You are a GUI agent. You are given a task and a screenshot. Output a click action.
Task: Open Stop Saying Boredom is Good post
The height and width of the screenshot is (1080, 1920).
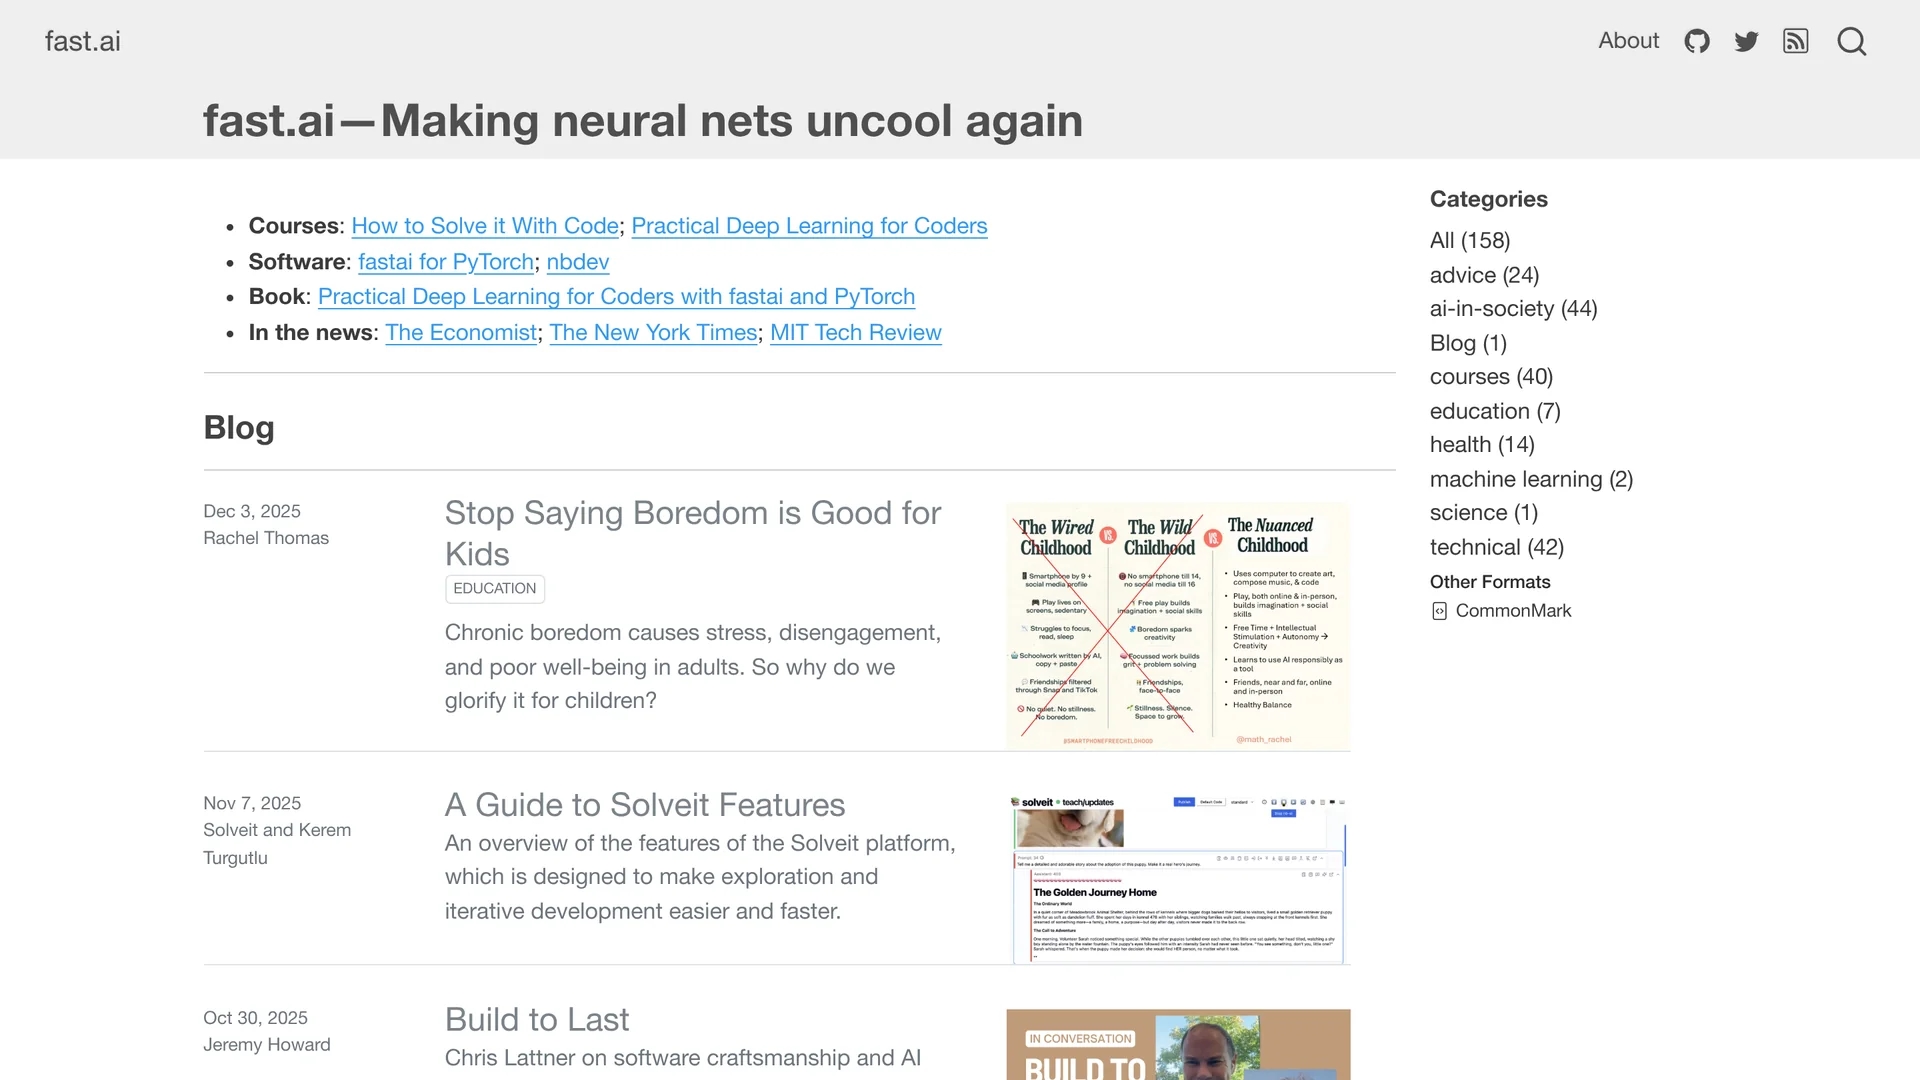tap(693, 533)
